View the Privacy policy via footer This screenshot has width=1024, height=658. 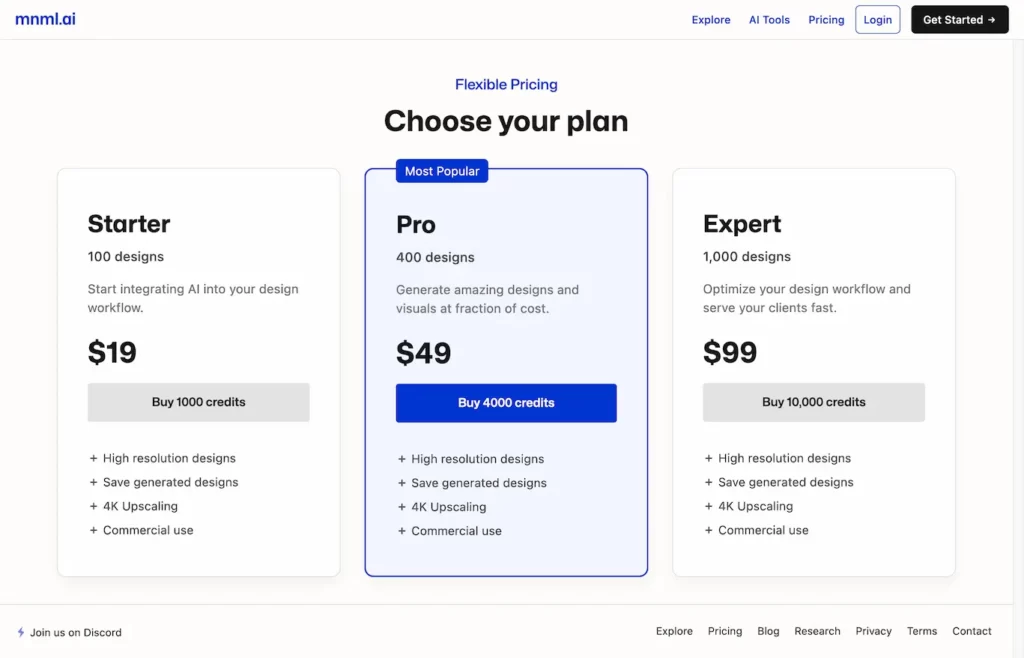pos(873,631)
